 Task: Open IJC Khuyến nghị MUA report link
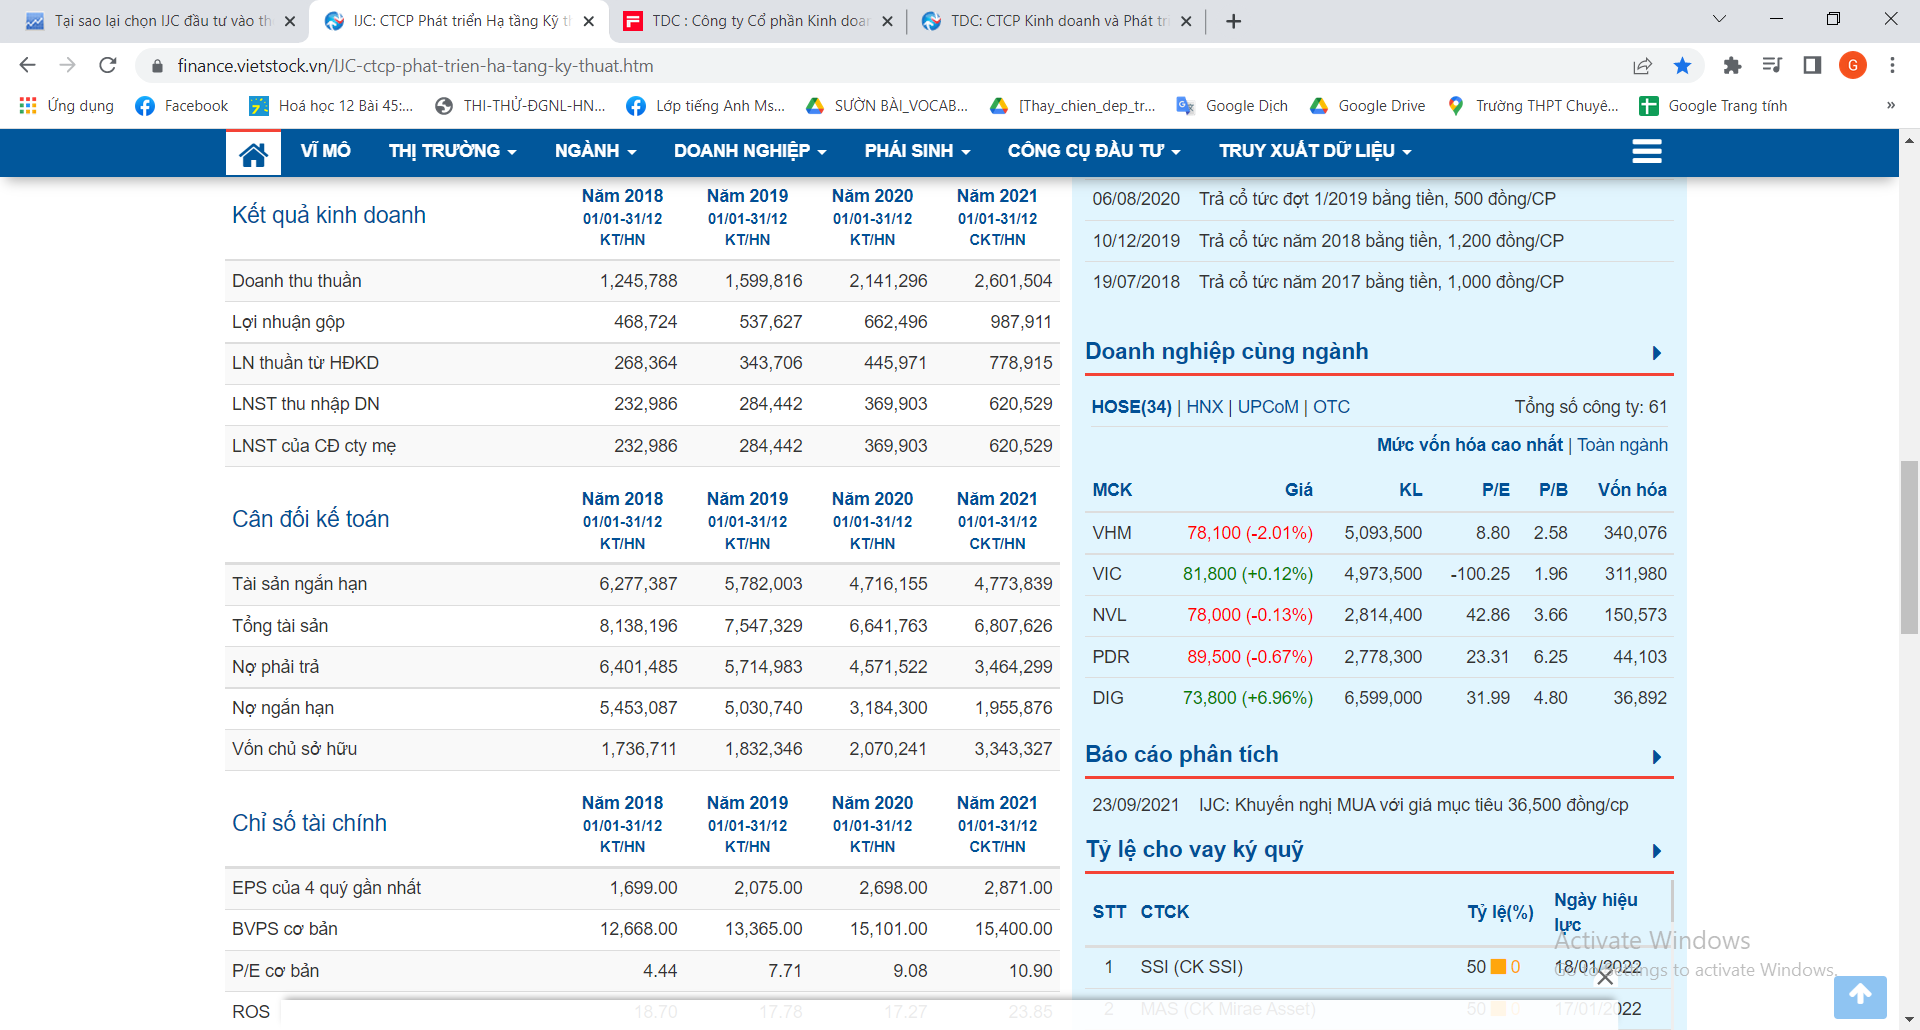pyautogui.click(x=1413, y=805)
